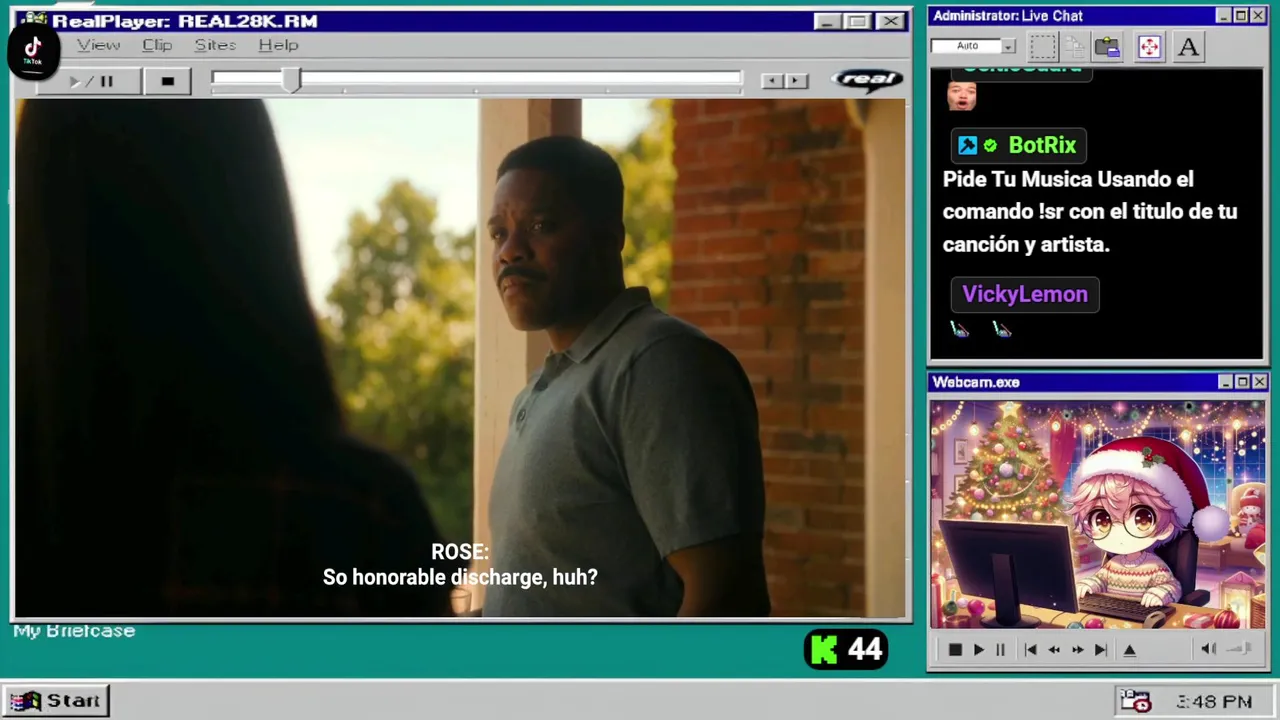Select the marquee selection tool in Live Chat
The width and height of the screenshot is (1280, 720).
(1043, 46)
